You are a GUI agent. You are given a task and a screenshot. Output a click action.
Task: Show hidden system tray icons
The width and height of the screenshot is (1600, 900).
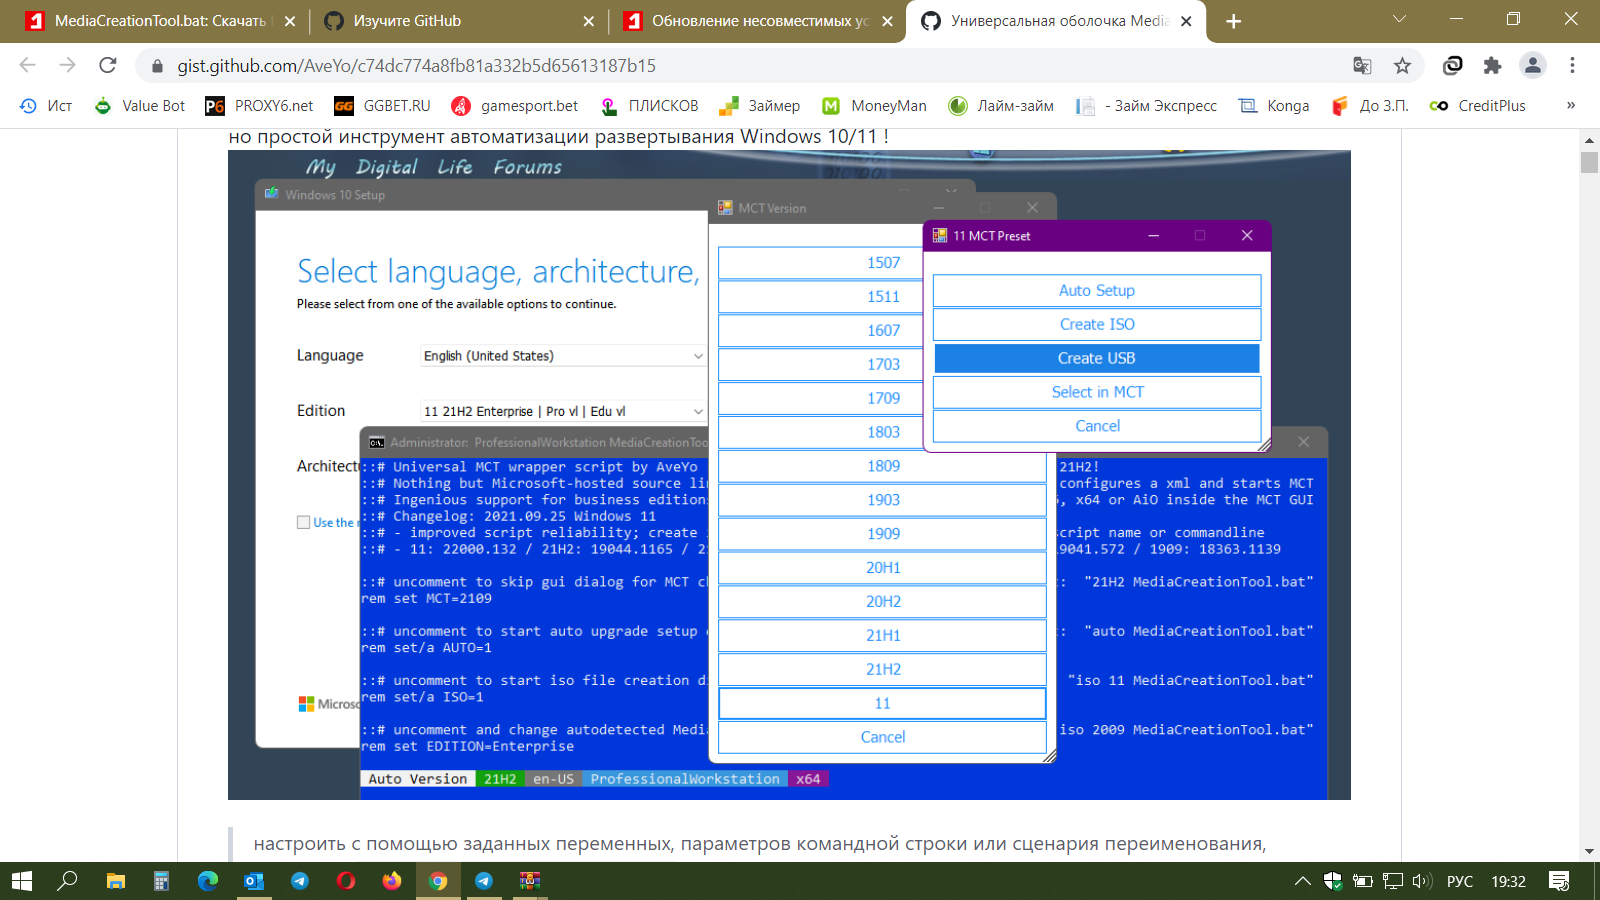coord(1302,881)
